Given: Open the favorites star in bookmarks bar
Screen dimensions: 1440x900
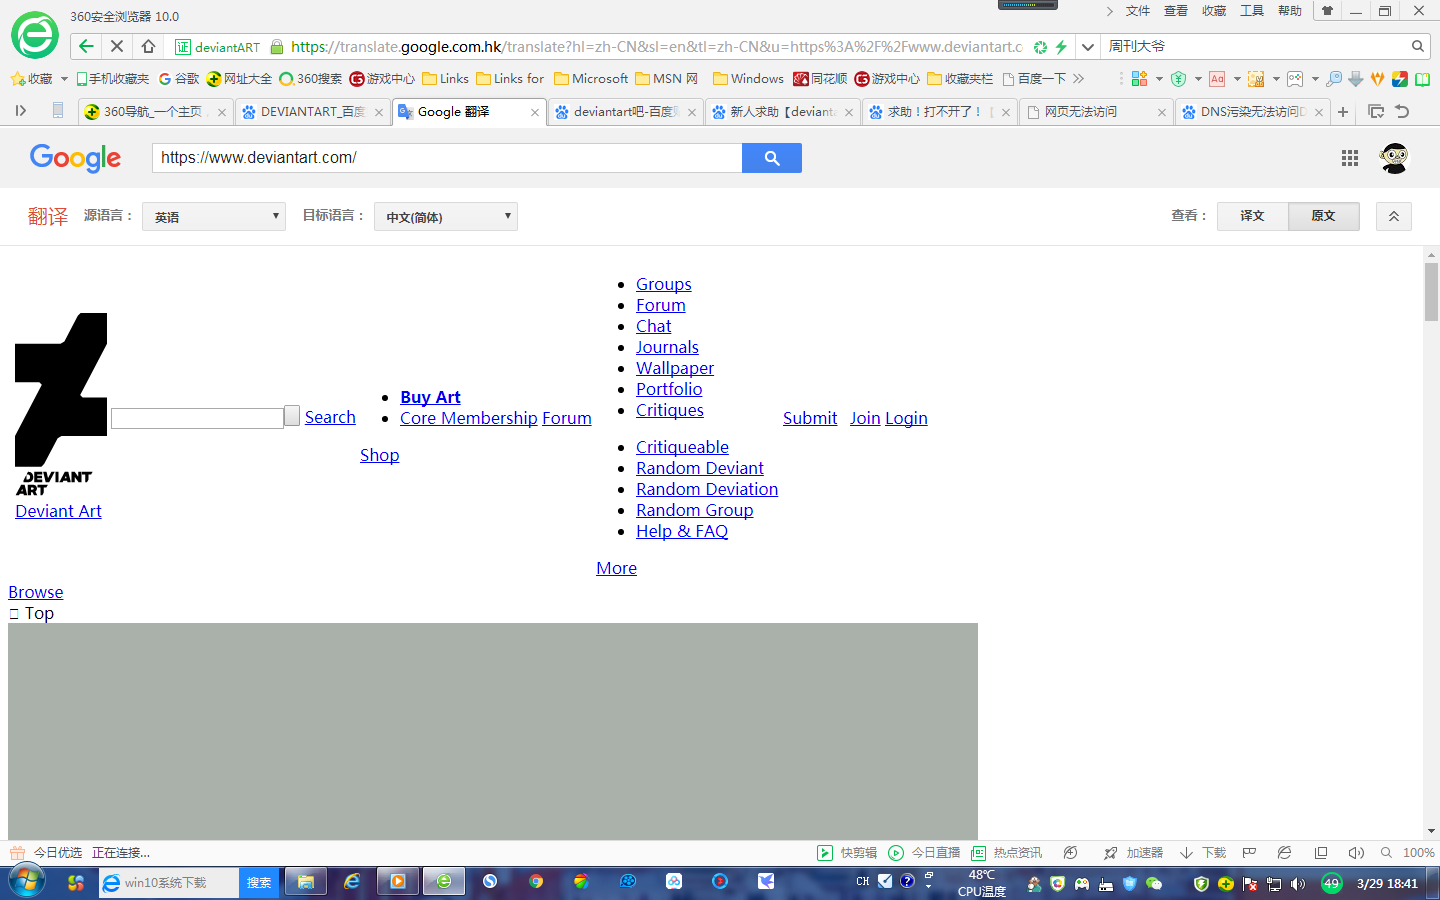Looking at the screenshot, I should tap(17, 78).
